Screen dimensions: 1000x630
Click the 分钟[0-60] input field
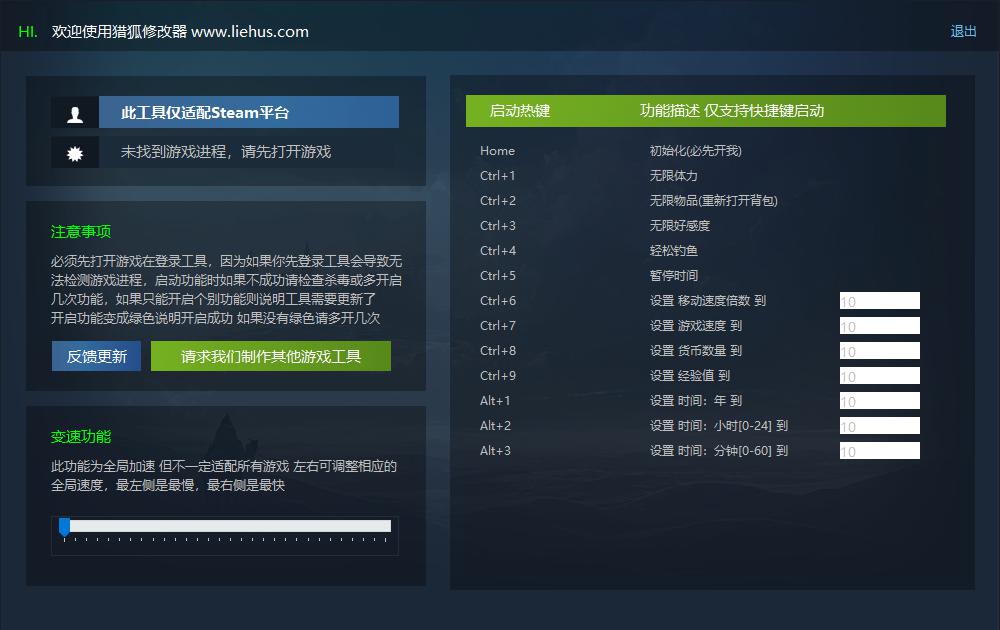coord(879,451)
